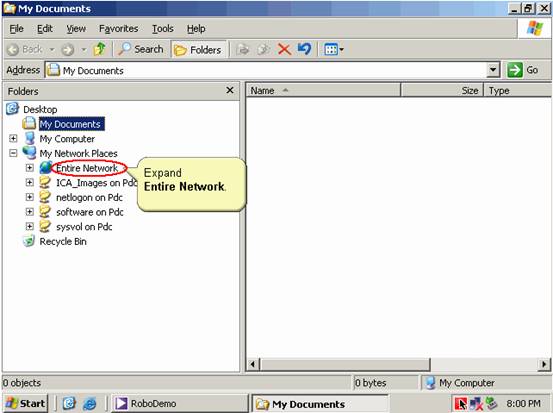Open the Address bar dropdown arrow

click(x=493, y=70)
